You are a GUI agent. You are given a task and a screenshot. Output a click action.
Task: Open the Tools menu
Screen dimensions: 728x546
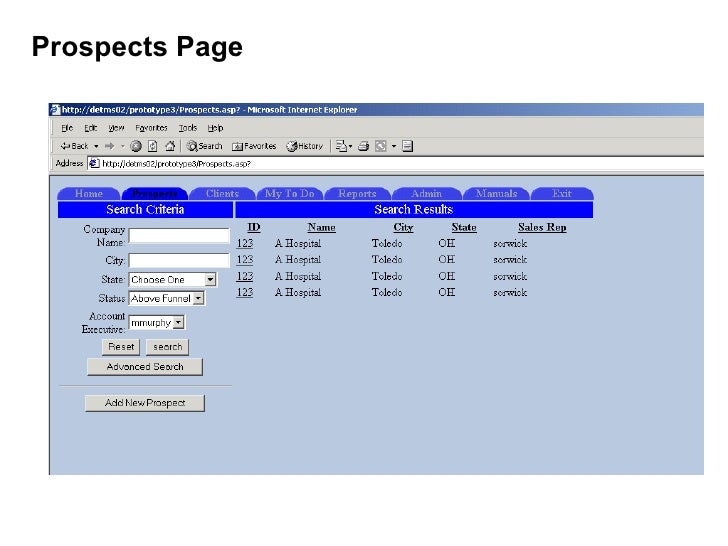point(188,128)
